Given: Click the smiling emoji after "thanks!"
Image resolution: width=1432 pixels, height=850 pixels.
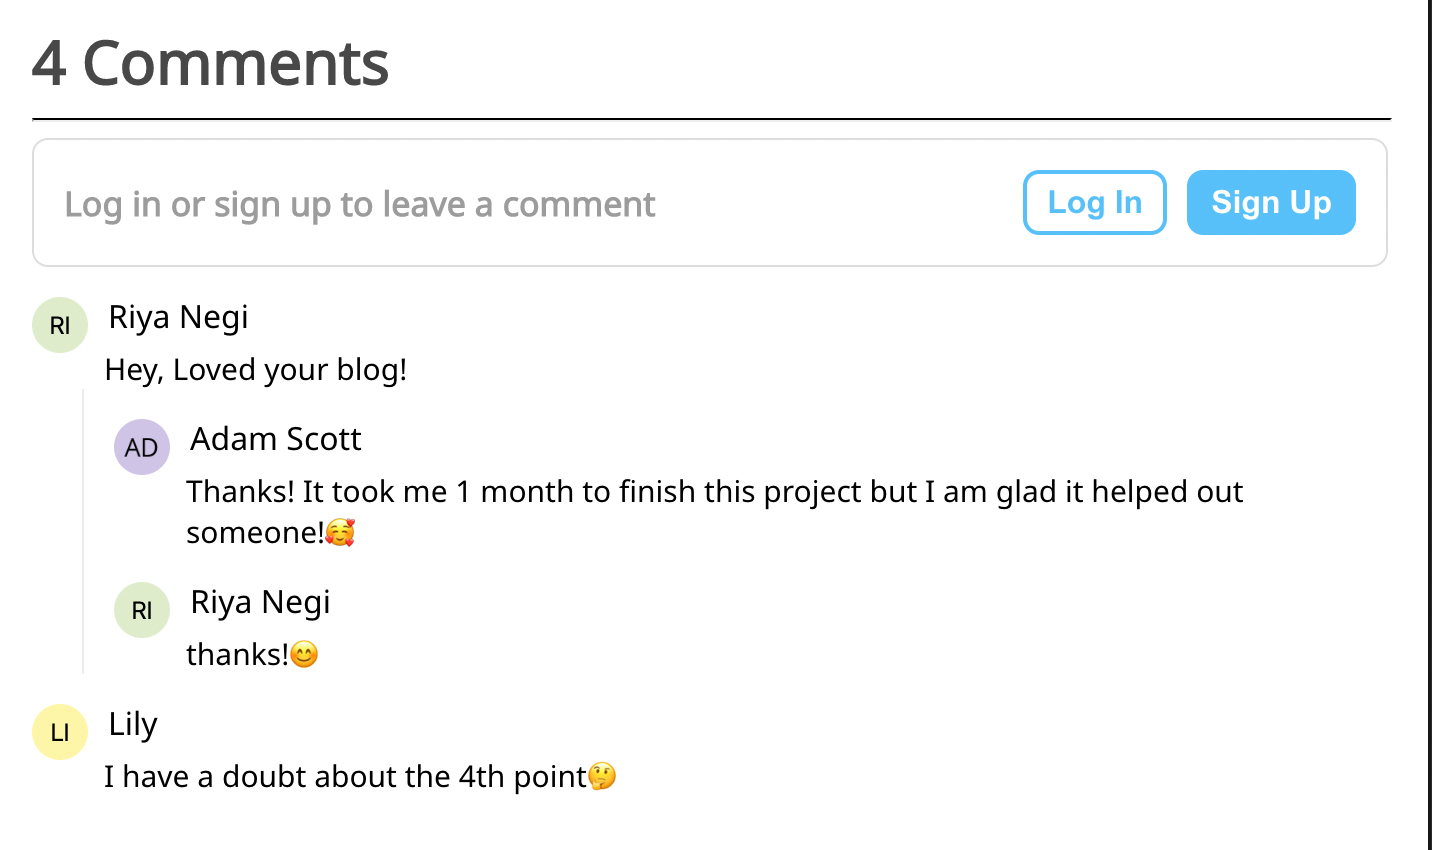Looking at the screenshot, I should pos(304,655).
